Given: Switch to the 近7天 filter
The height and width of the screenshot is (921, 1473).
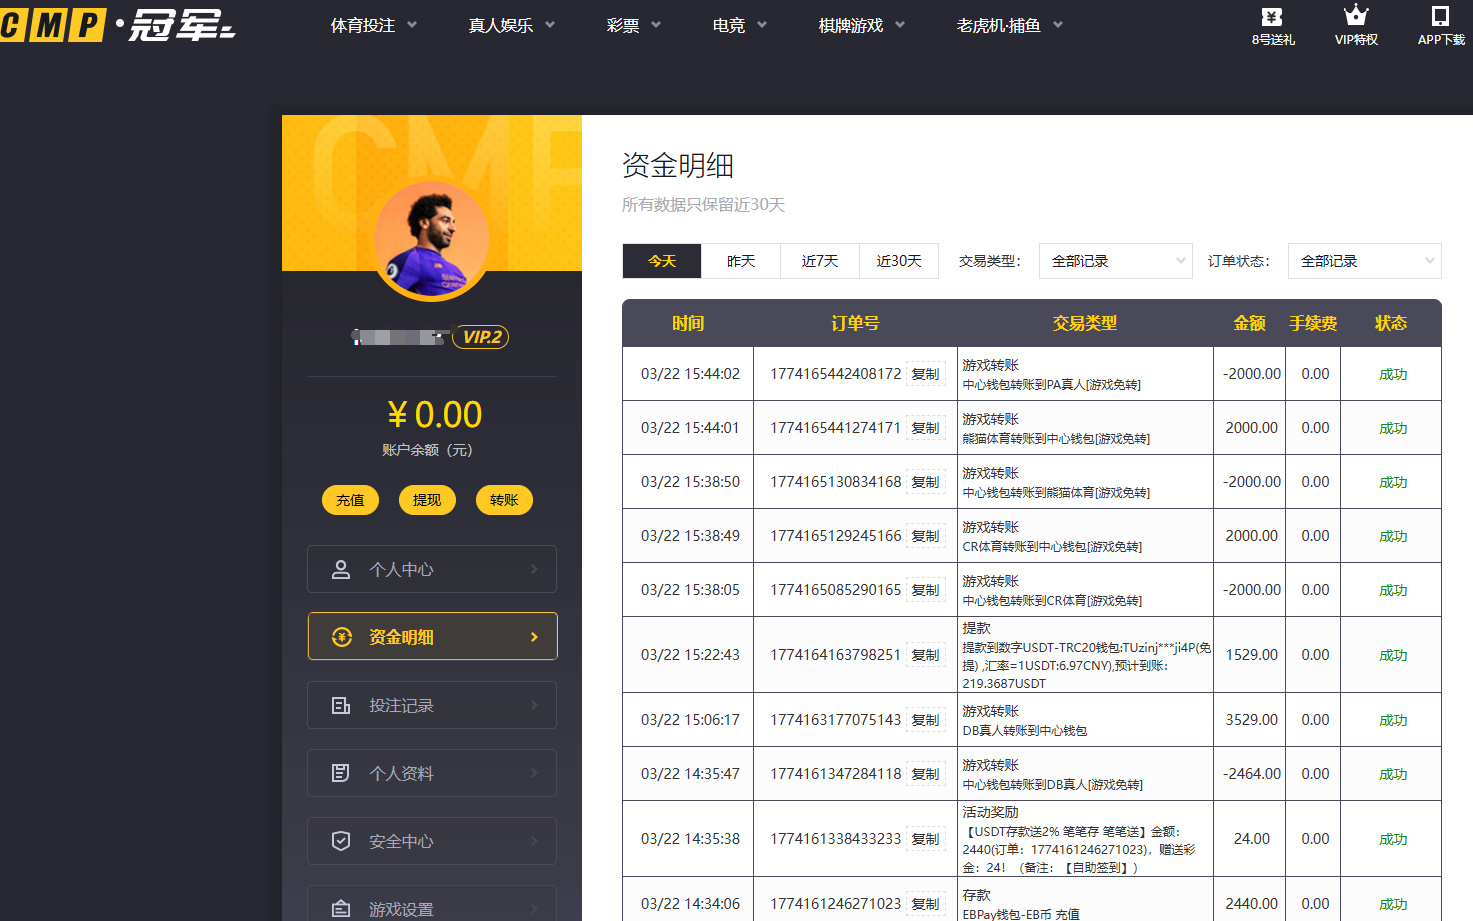Looking at the screenshot, I should point(820,261).
